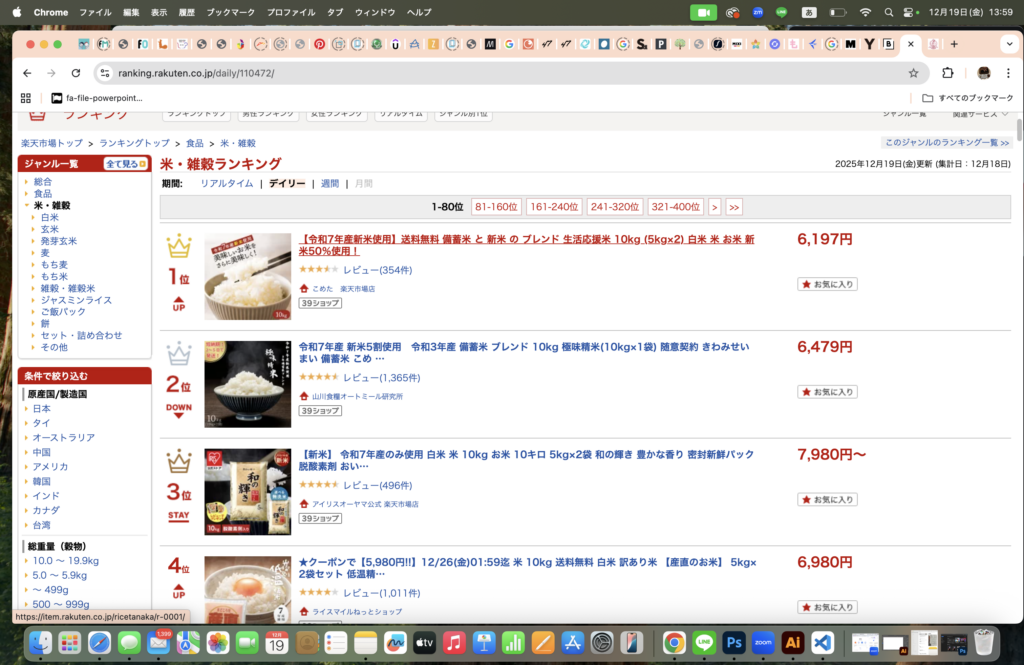Screen dimensions: 1024x665
Task: Open the Chrome extensions puzzle icon
Action: pos(948,73)
